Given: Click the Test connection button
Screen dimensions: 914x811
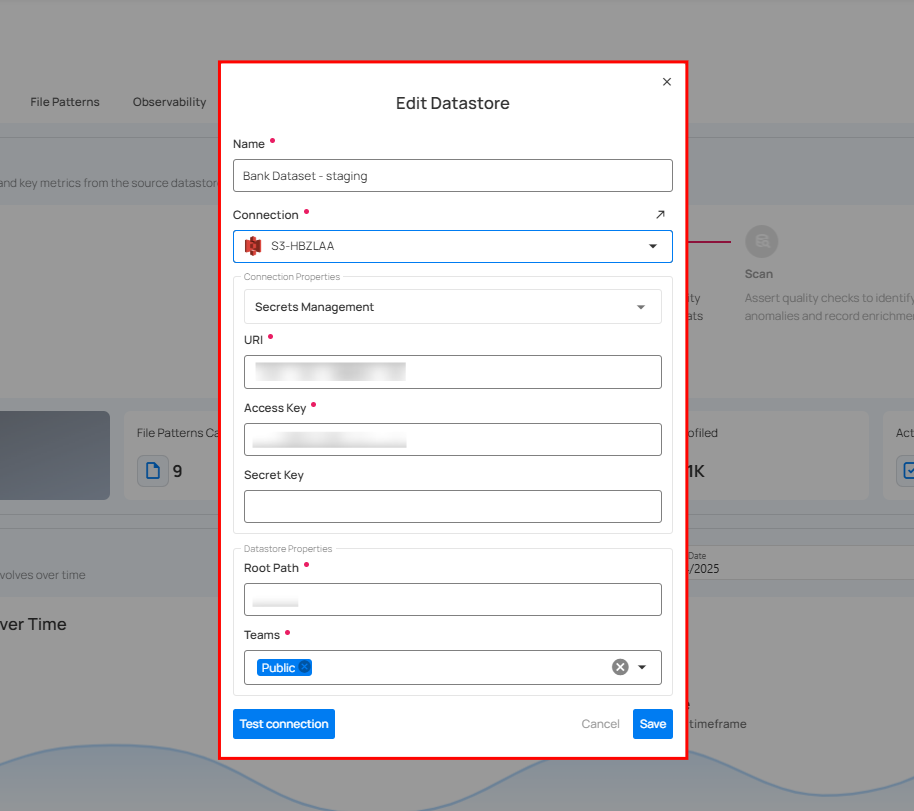Looking at the screenshot, I should 284,724.
